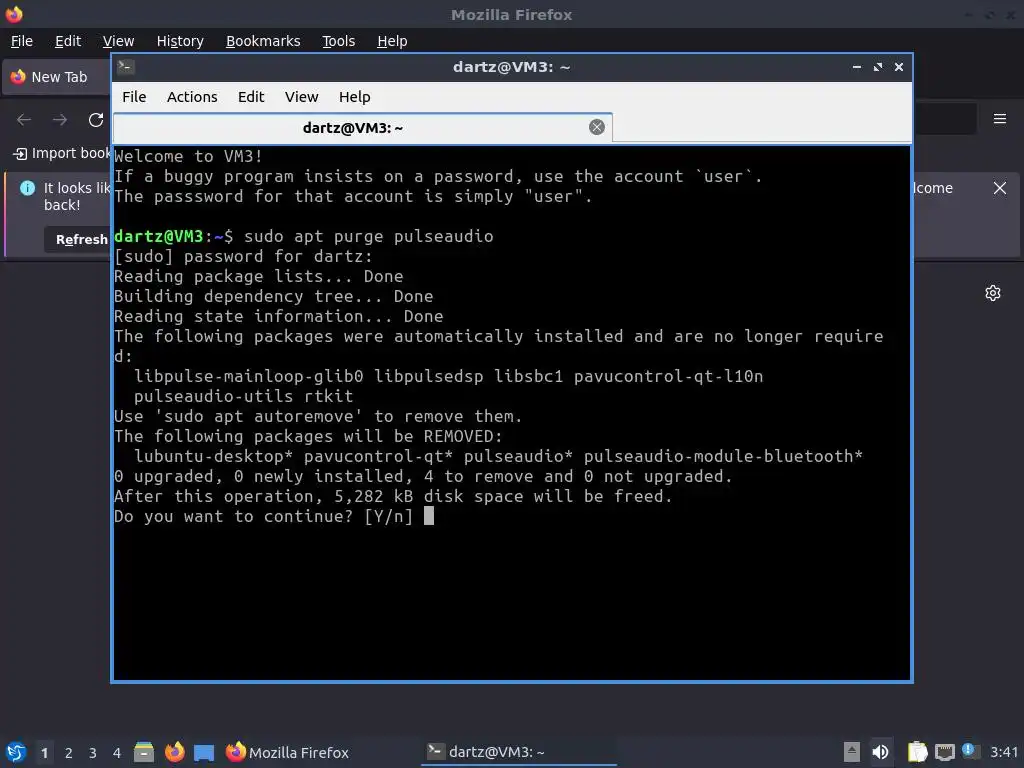This screenshot has height=768, width=1024.
Task: Click the 'Do you want to continue? [Y/n]' prompt
Action: [263, 517]
